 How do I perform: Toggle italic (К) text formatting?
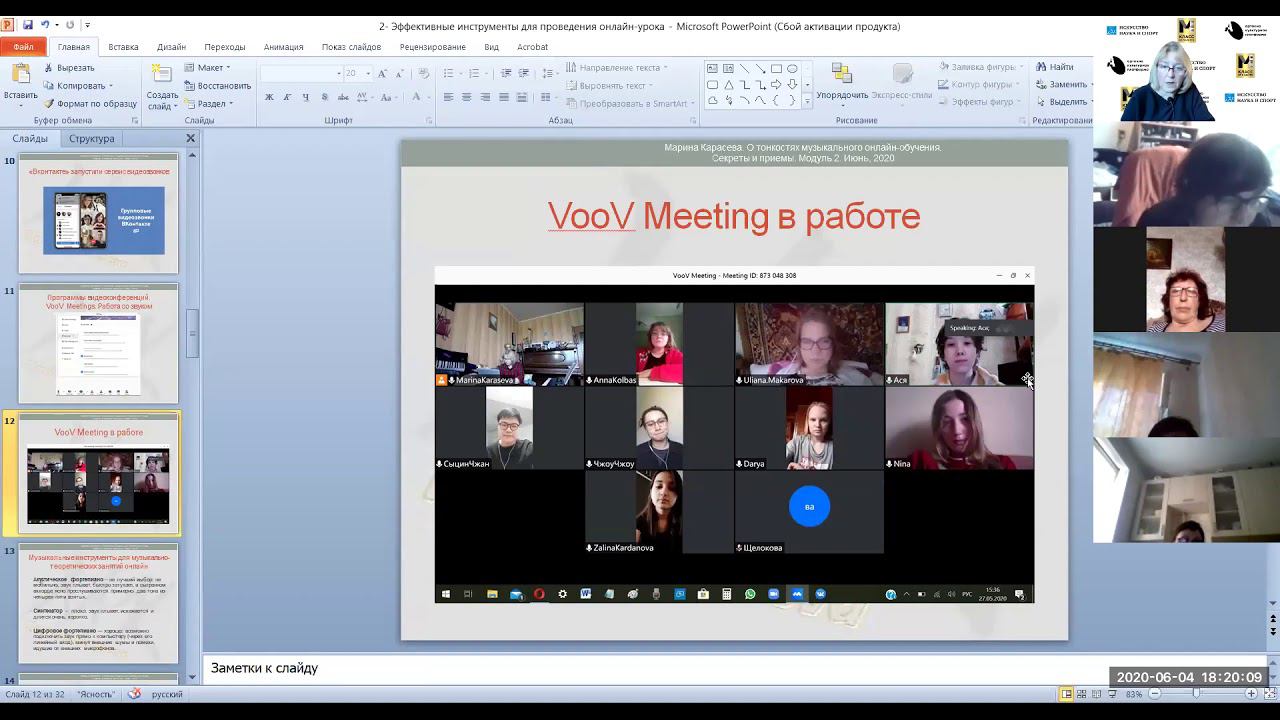pyautogui.click(x=287, y=97)
